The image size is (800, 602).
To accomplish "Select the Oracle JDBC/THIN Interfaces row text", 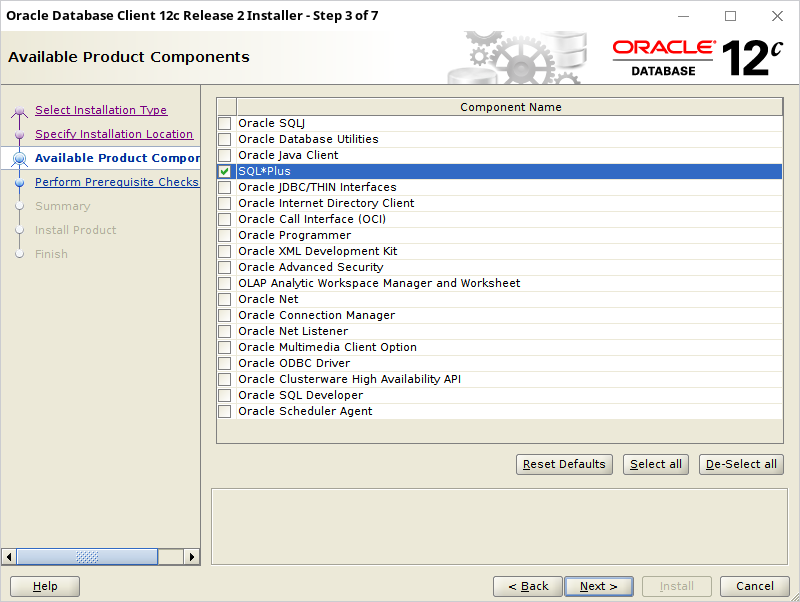I will 317,187.
